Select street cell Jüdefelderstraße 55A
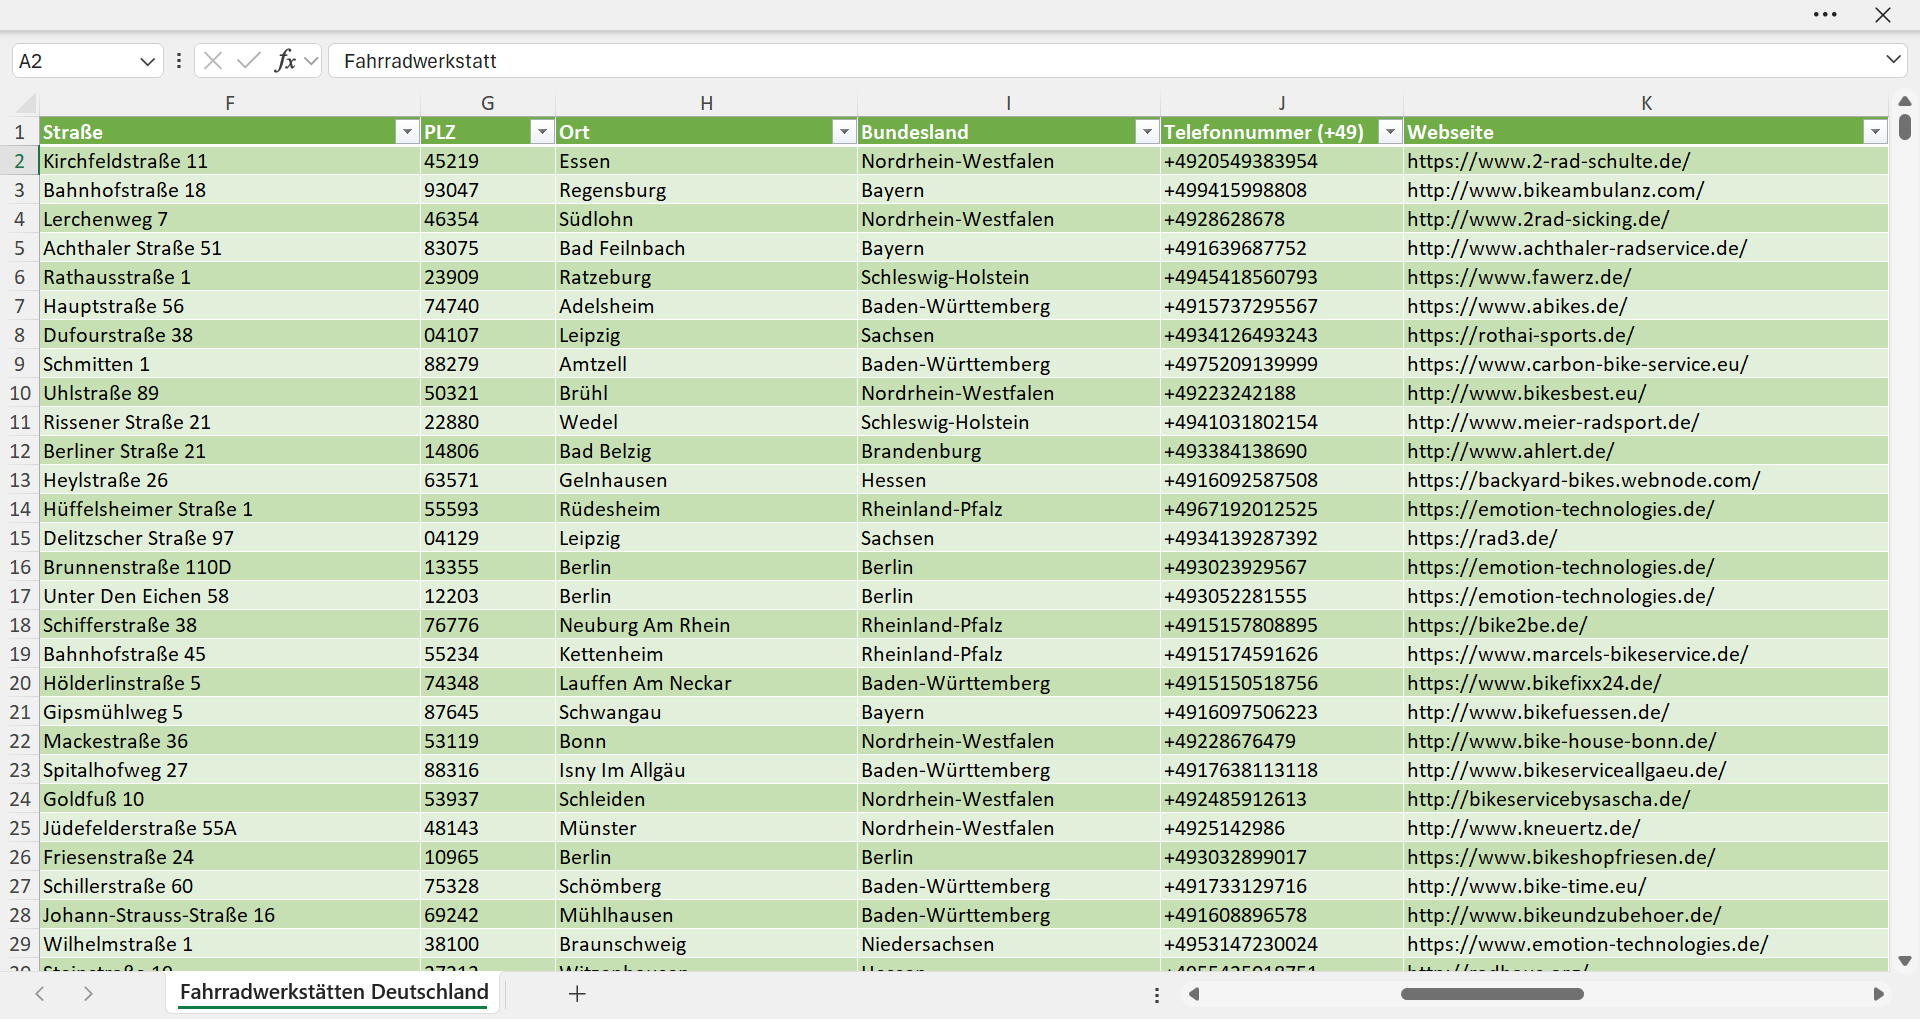The height and width of the screenshot is (1020, 1920). (x=230, y=828)
